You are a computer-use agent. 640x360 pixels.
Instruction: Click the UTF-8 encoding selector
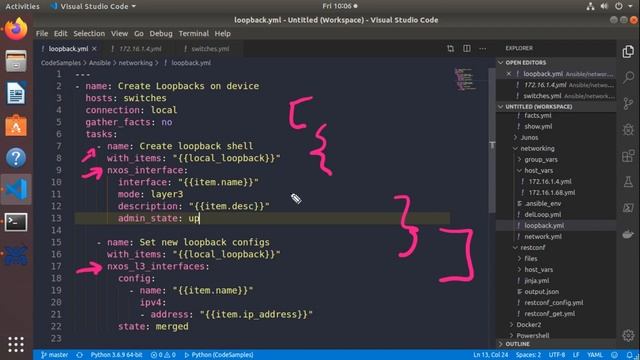click(x=557, y=355)
